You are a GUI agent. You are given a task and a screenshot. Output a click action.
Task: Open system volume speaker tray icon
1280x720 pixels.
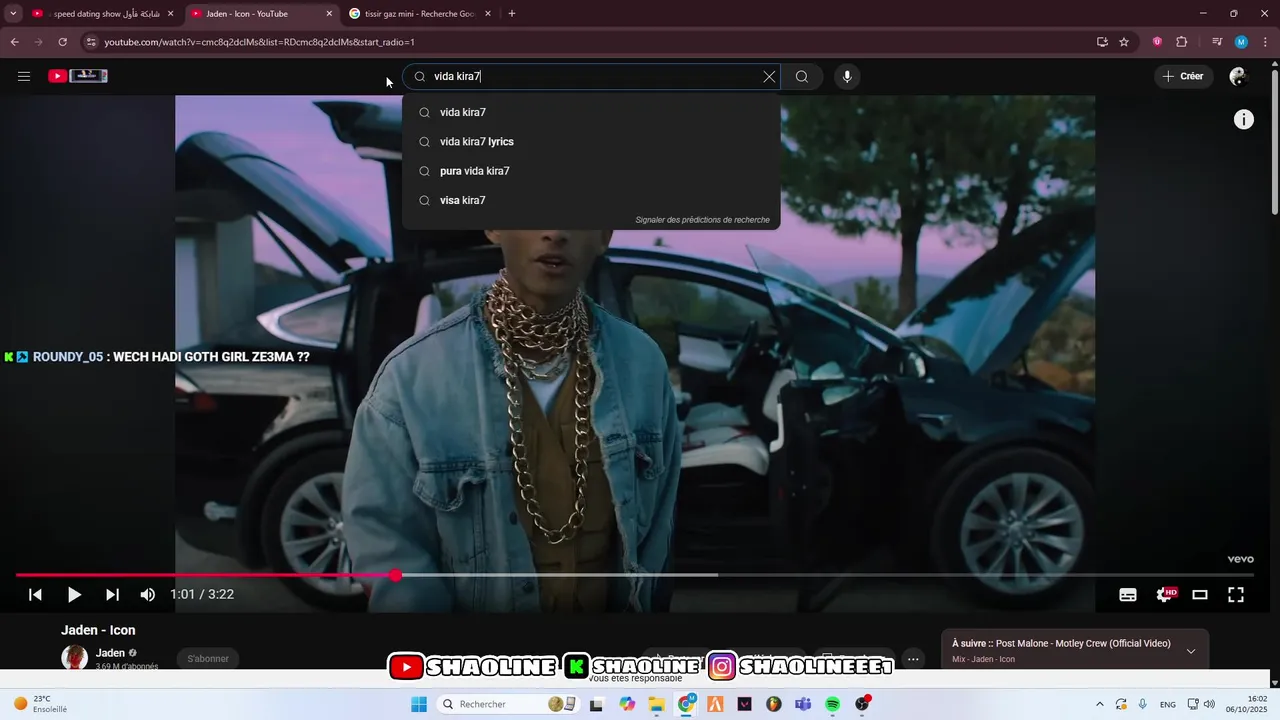[x=1209, y=704]
